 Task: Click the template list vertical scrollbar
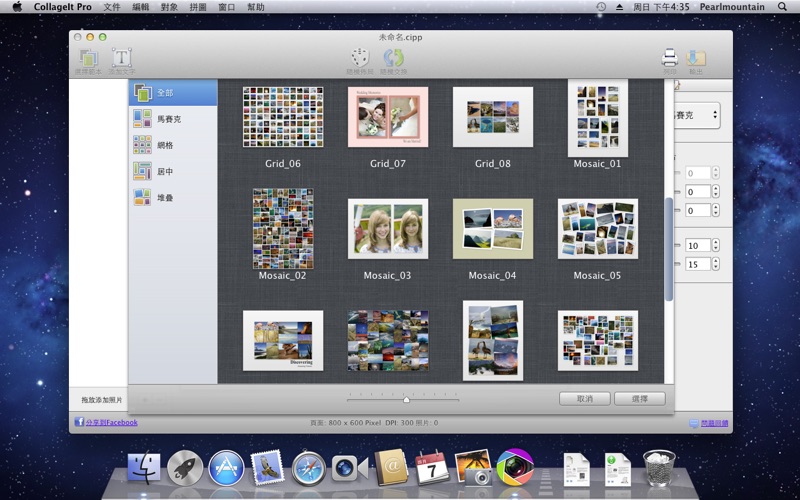668,249
